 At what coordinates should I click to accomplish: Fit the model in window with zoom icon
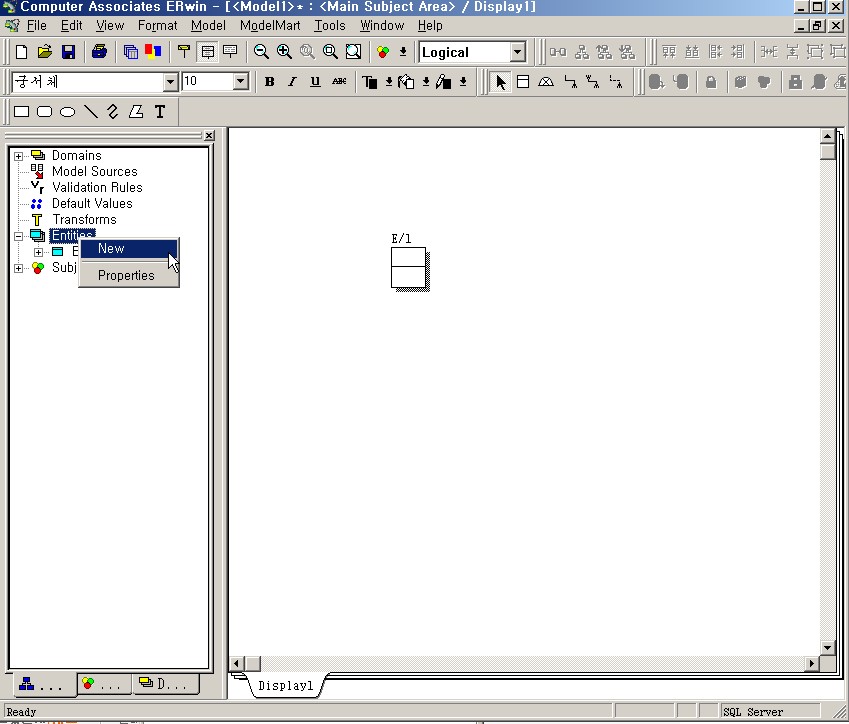tap(353, 52)
